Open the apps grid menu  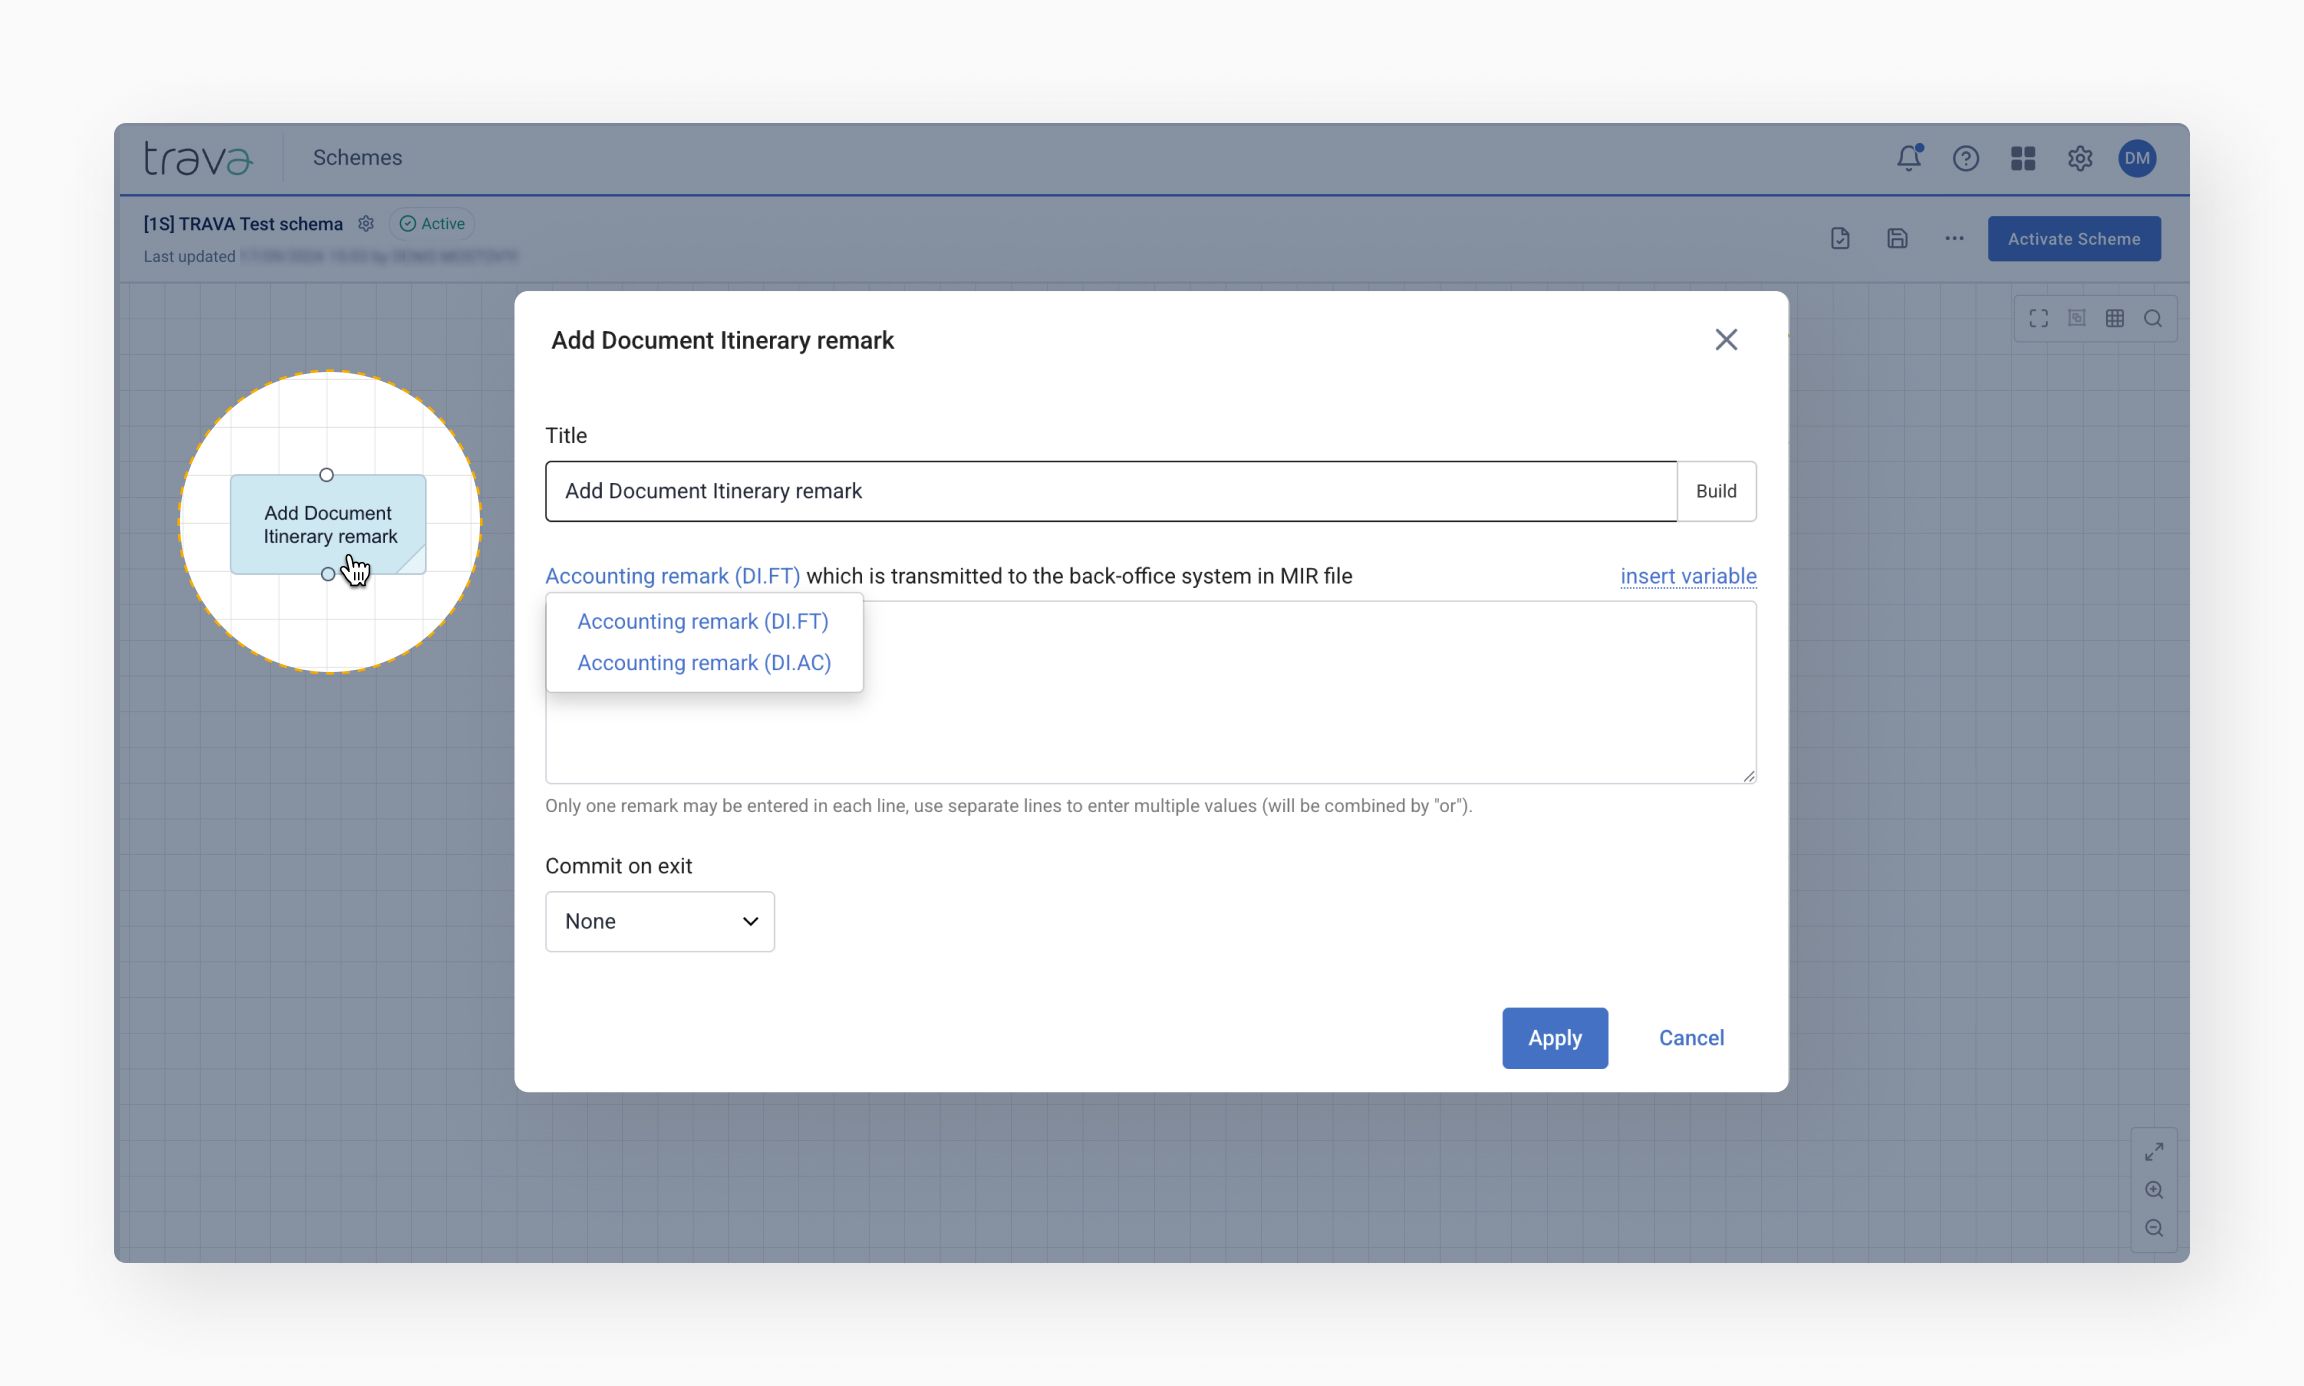pos(2023,158)
